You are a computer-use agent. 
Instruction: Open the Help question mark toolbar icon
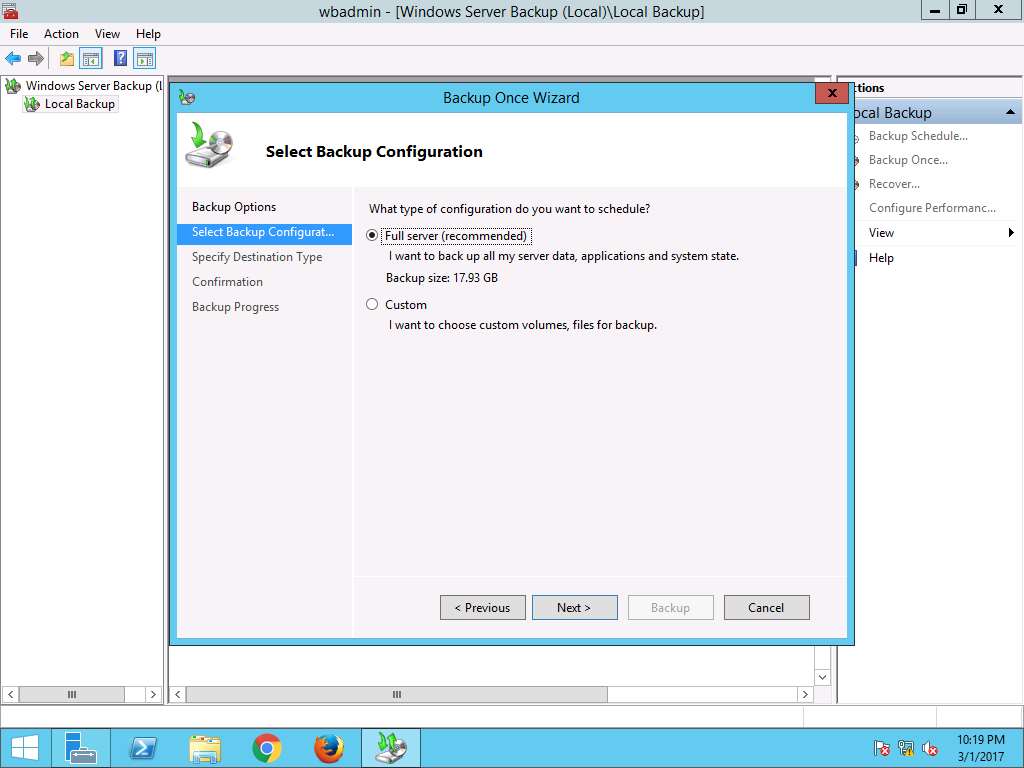point(120,58)
